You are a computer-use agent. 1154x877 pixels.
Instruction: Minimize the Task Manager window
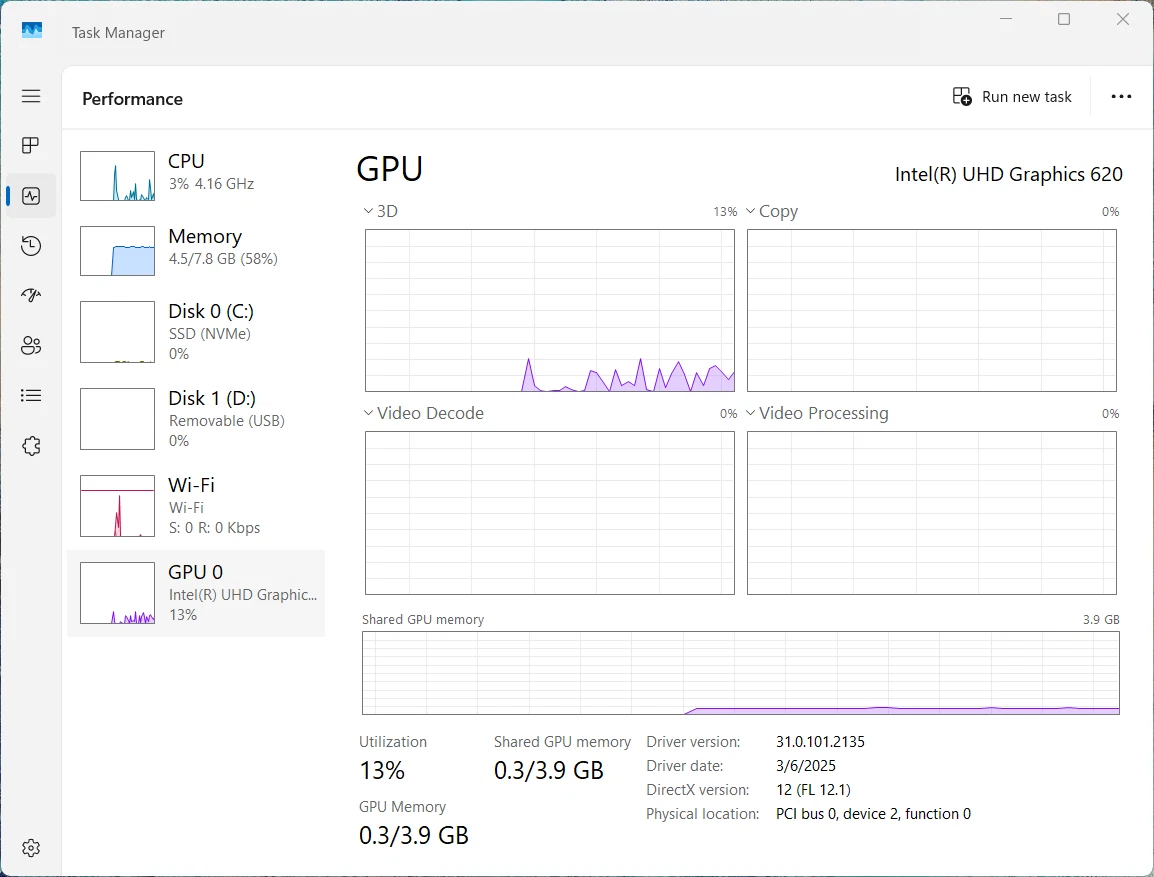coord(1006,19)
